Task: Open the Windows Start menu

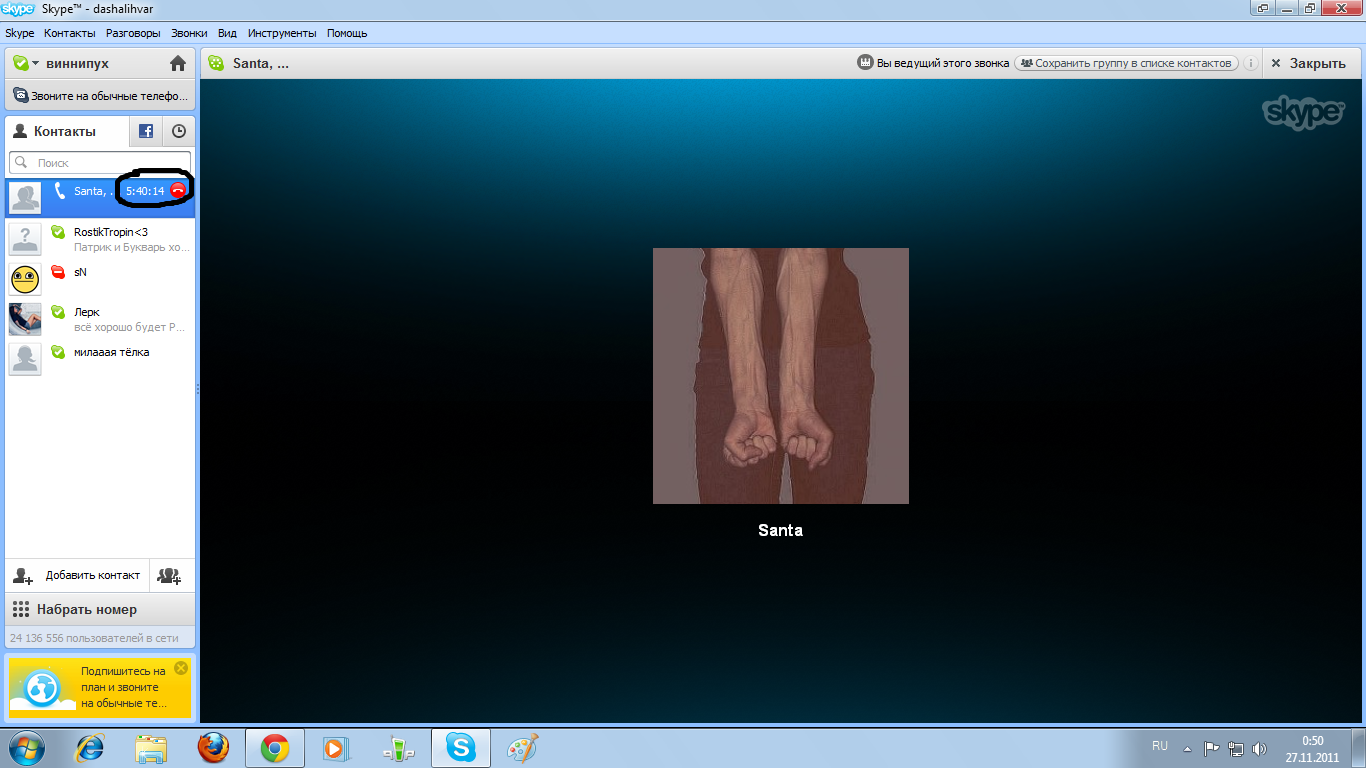Action: [25, 747]
